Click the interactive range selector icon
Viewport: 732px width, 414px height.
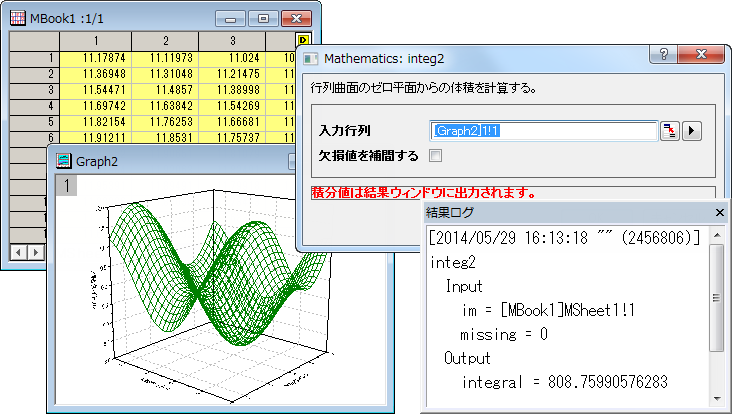669,130
